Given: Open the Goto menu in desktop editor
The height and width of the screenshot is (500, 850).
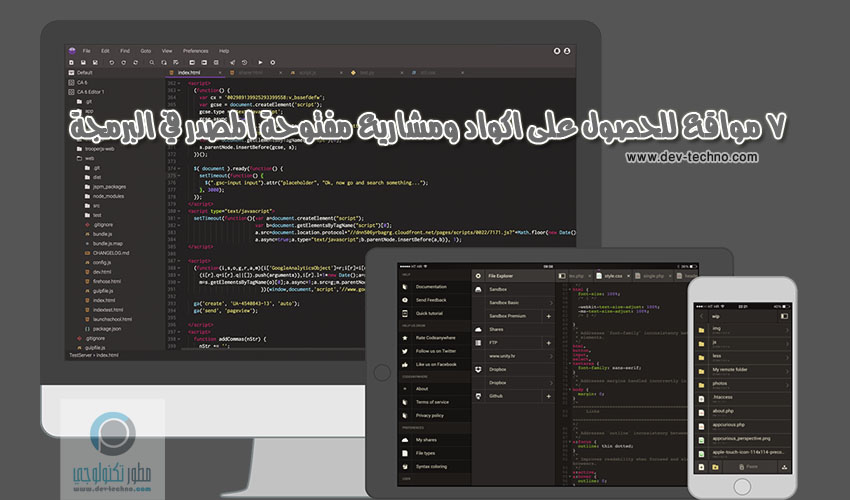Looking at the screenshot, I should 146,50.
